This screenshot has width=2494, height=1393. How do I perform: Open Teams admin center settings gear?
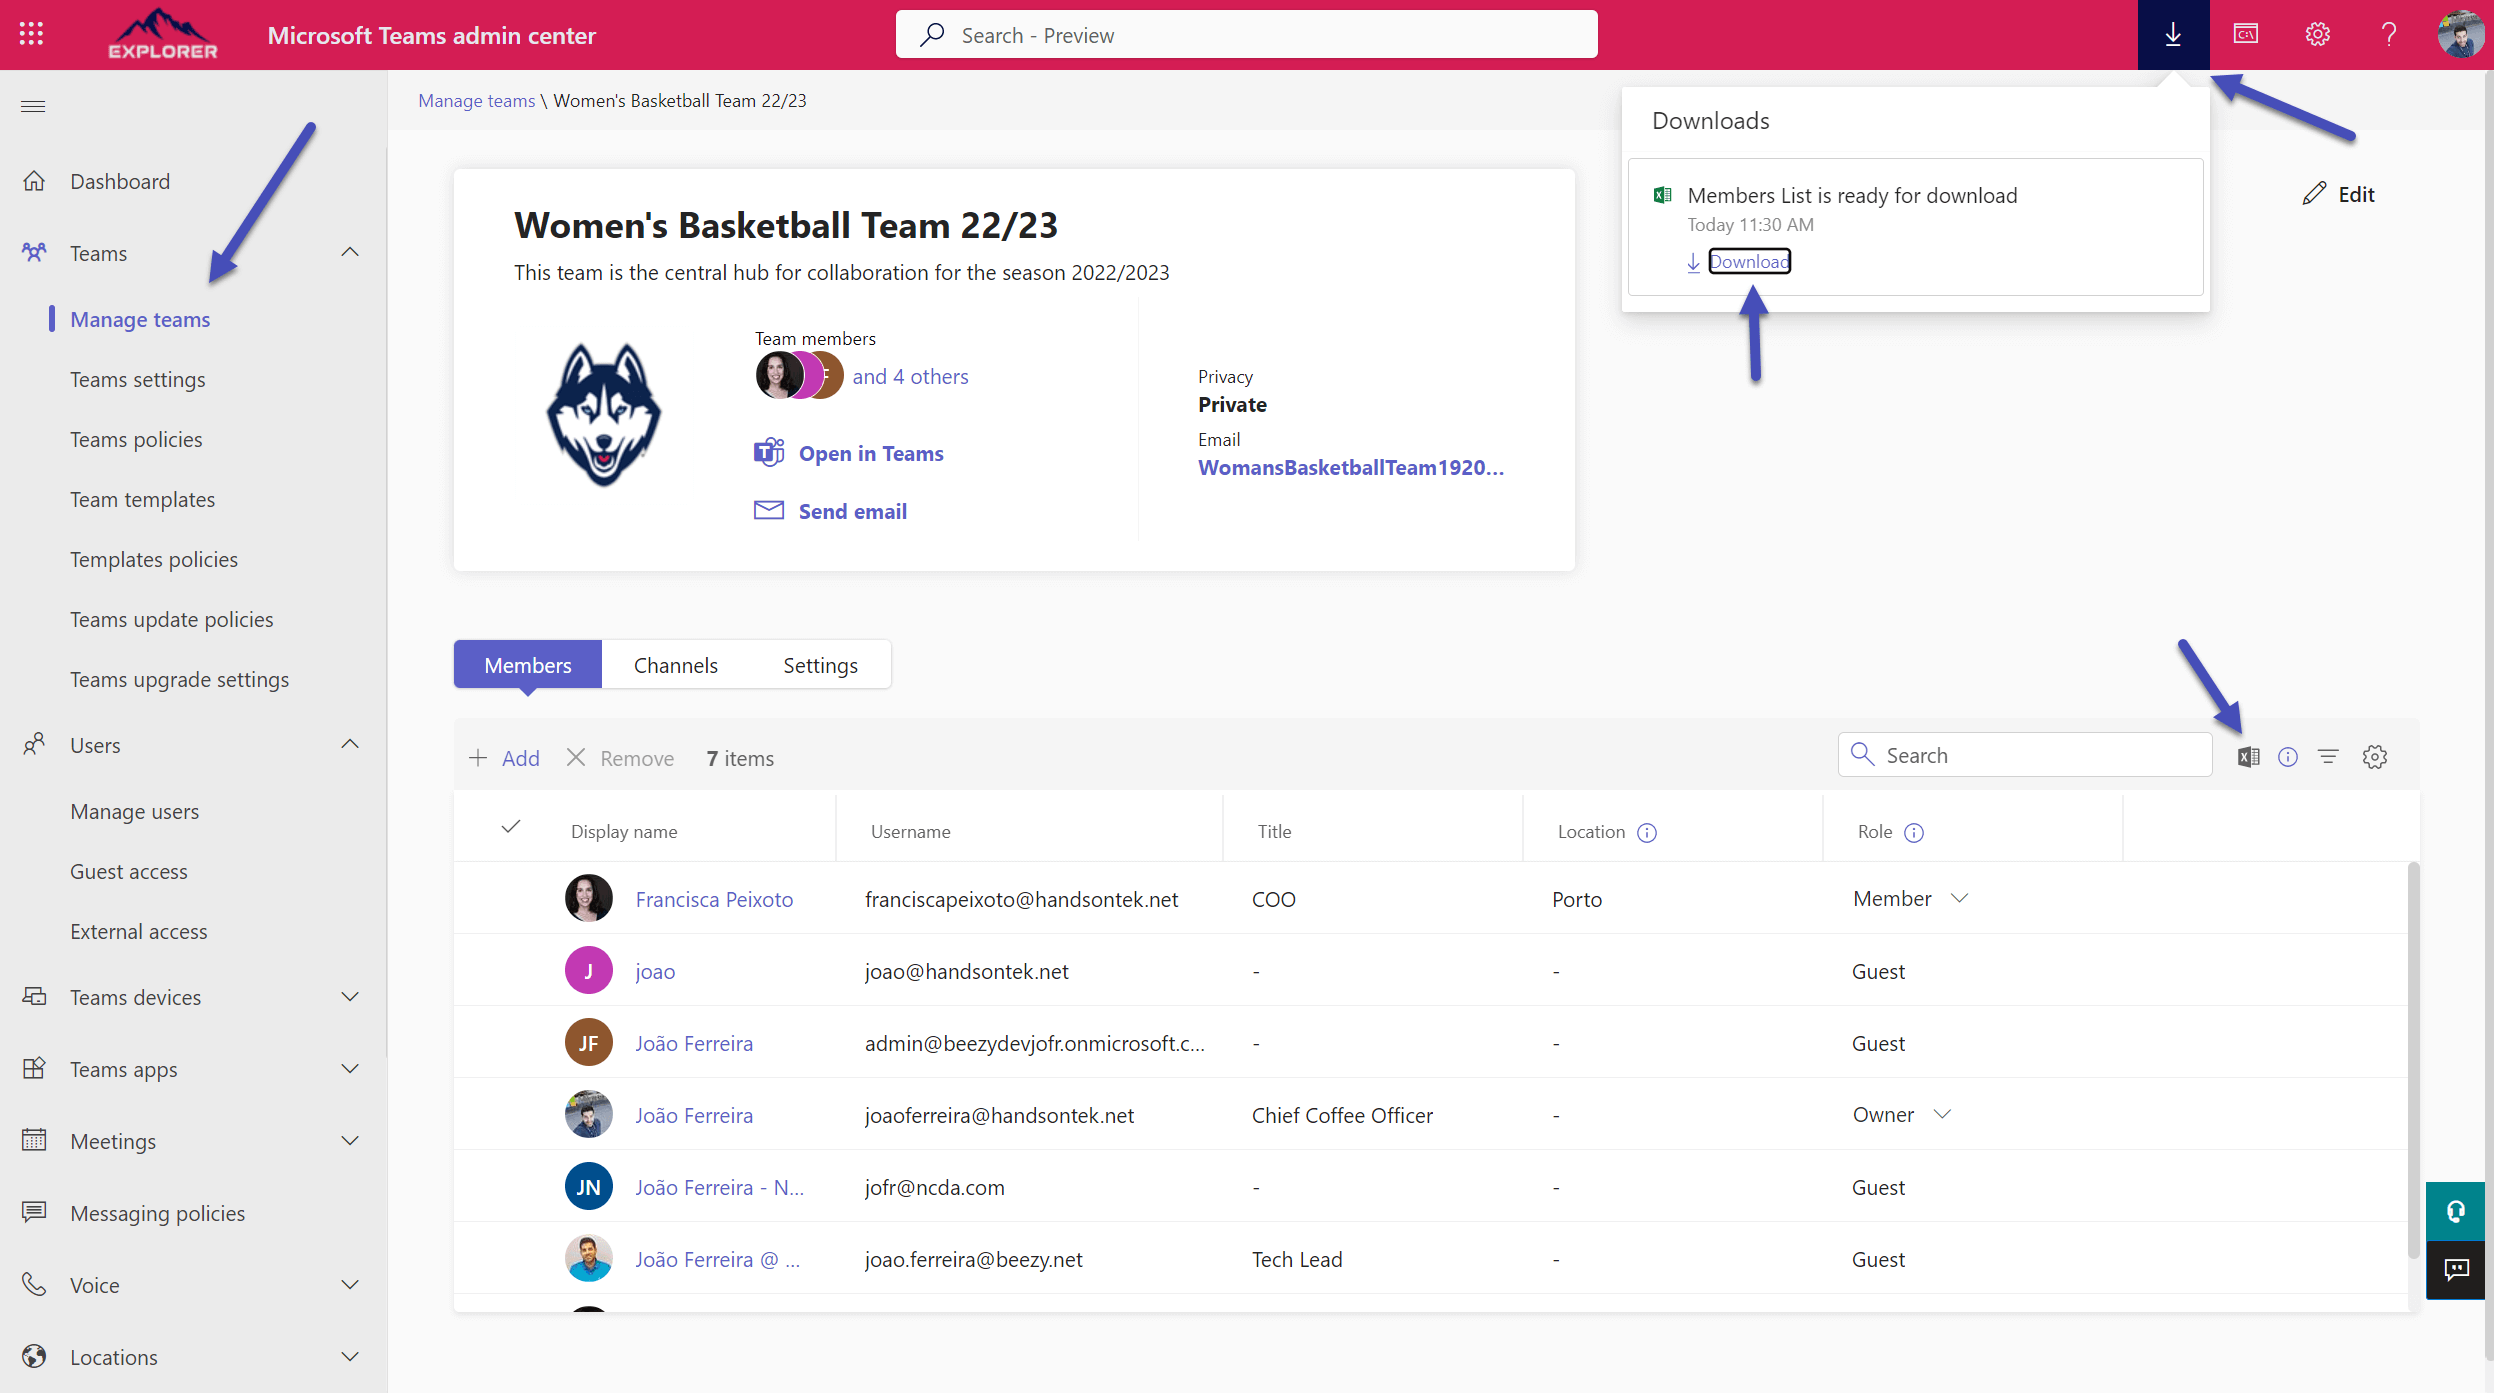click(2317, 34)
